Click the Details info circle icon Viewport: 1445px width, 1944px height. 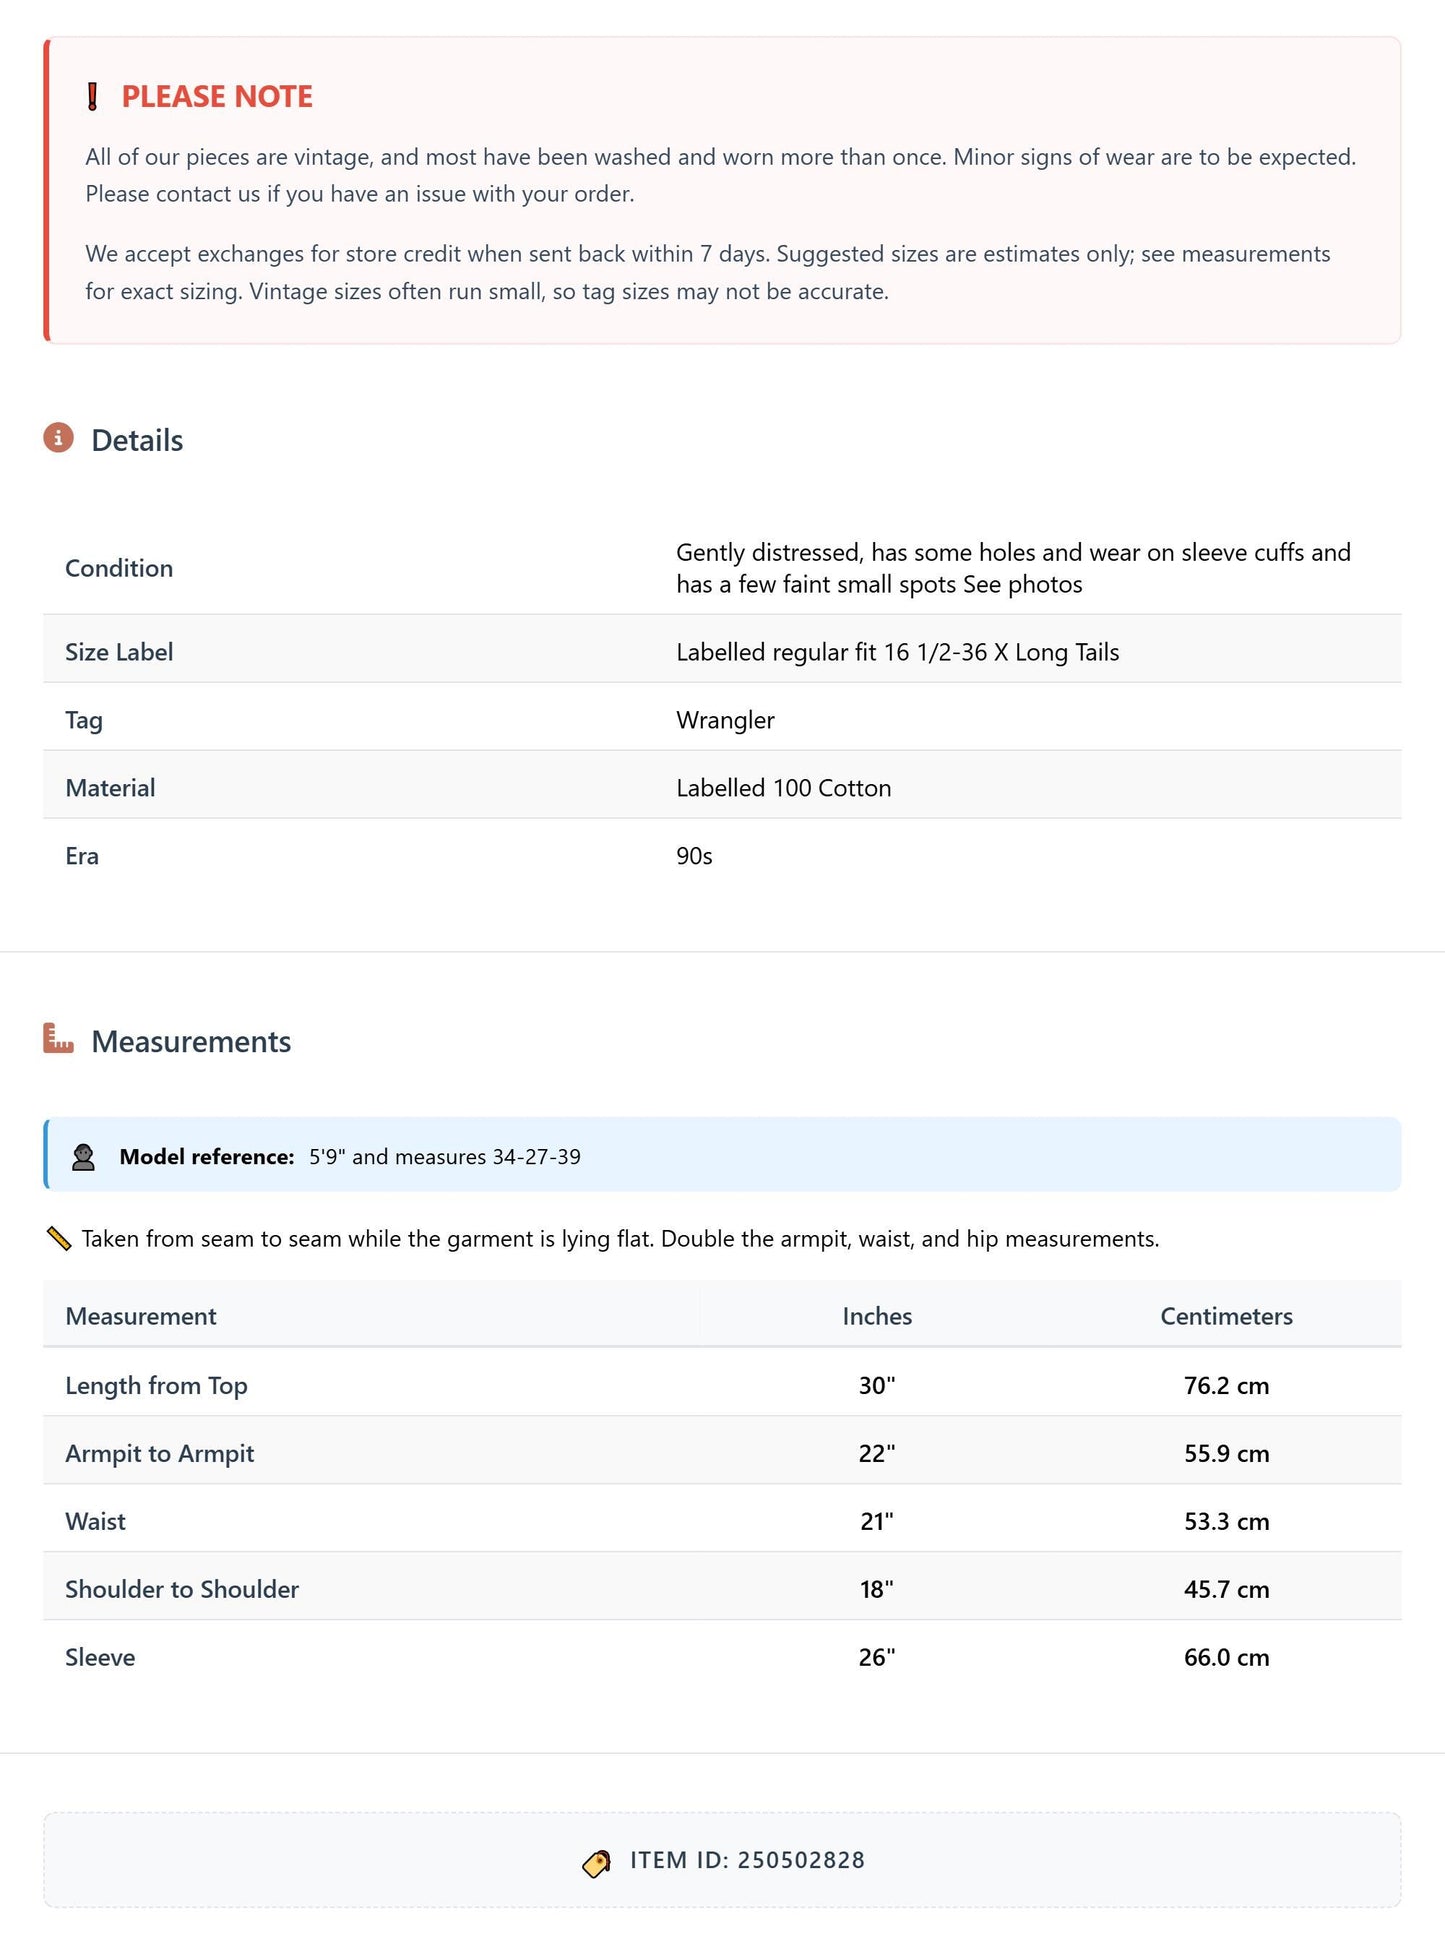58,438
